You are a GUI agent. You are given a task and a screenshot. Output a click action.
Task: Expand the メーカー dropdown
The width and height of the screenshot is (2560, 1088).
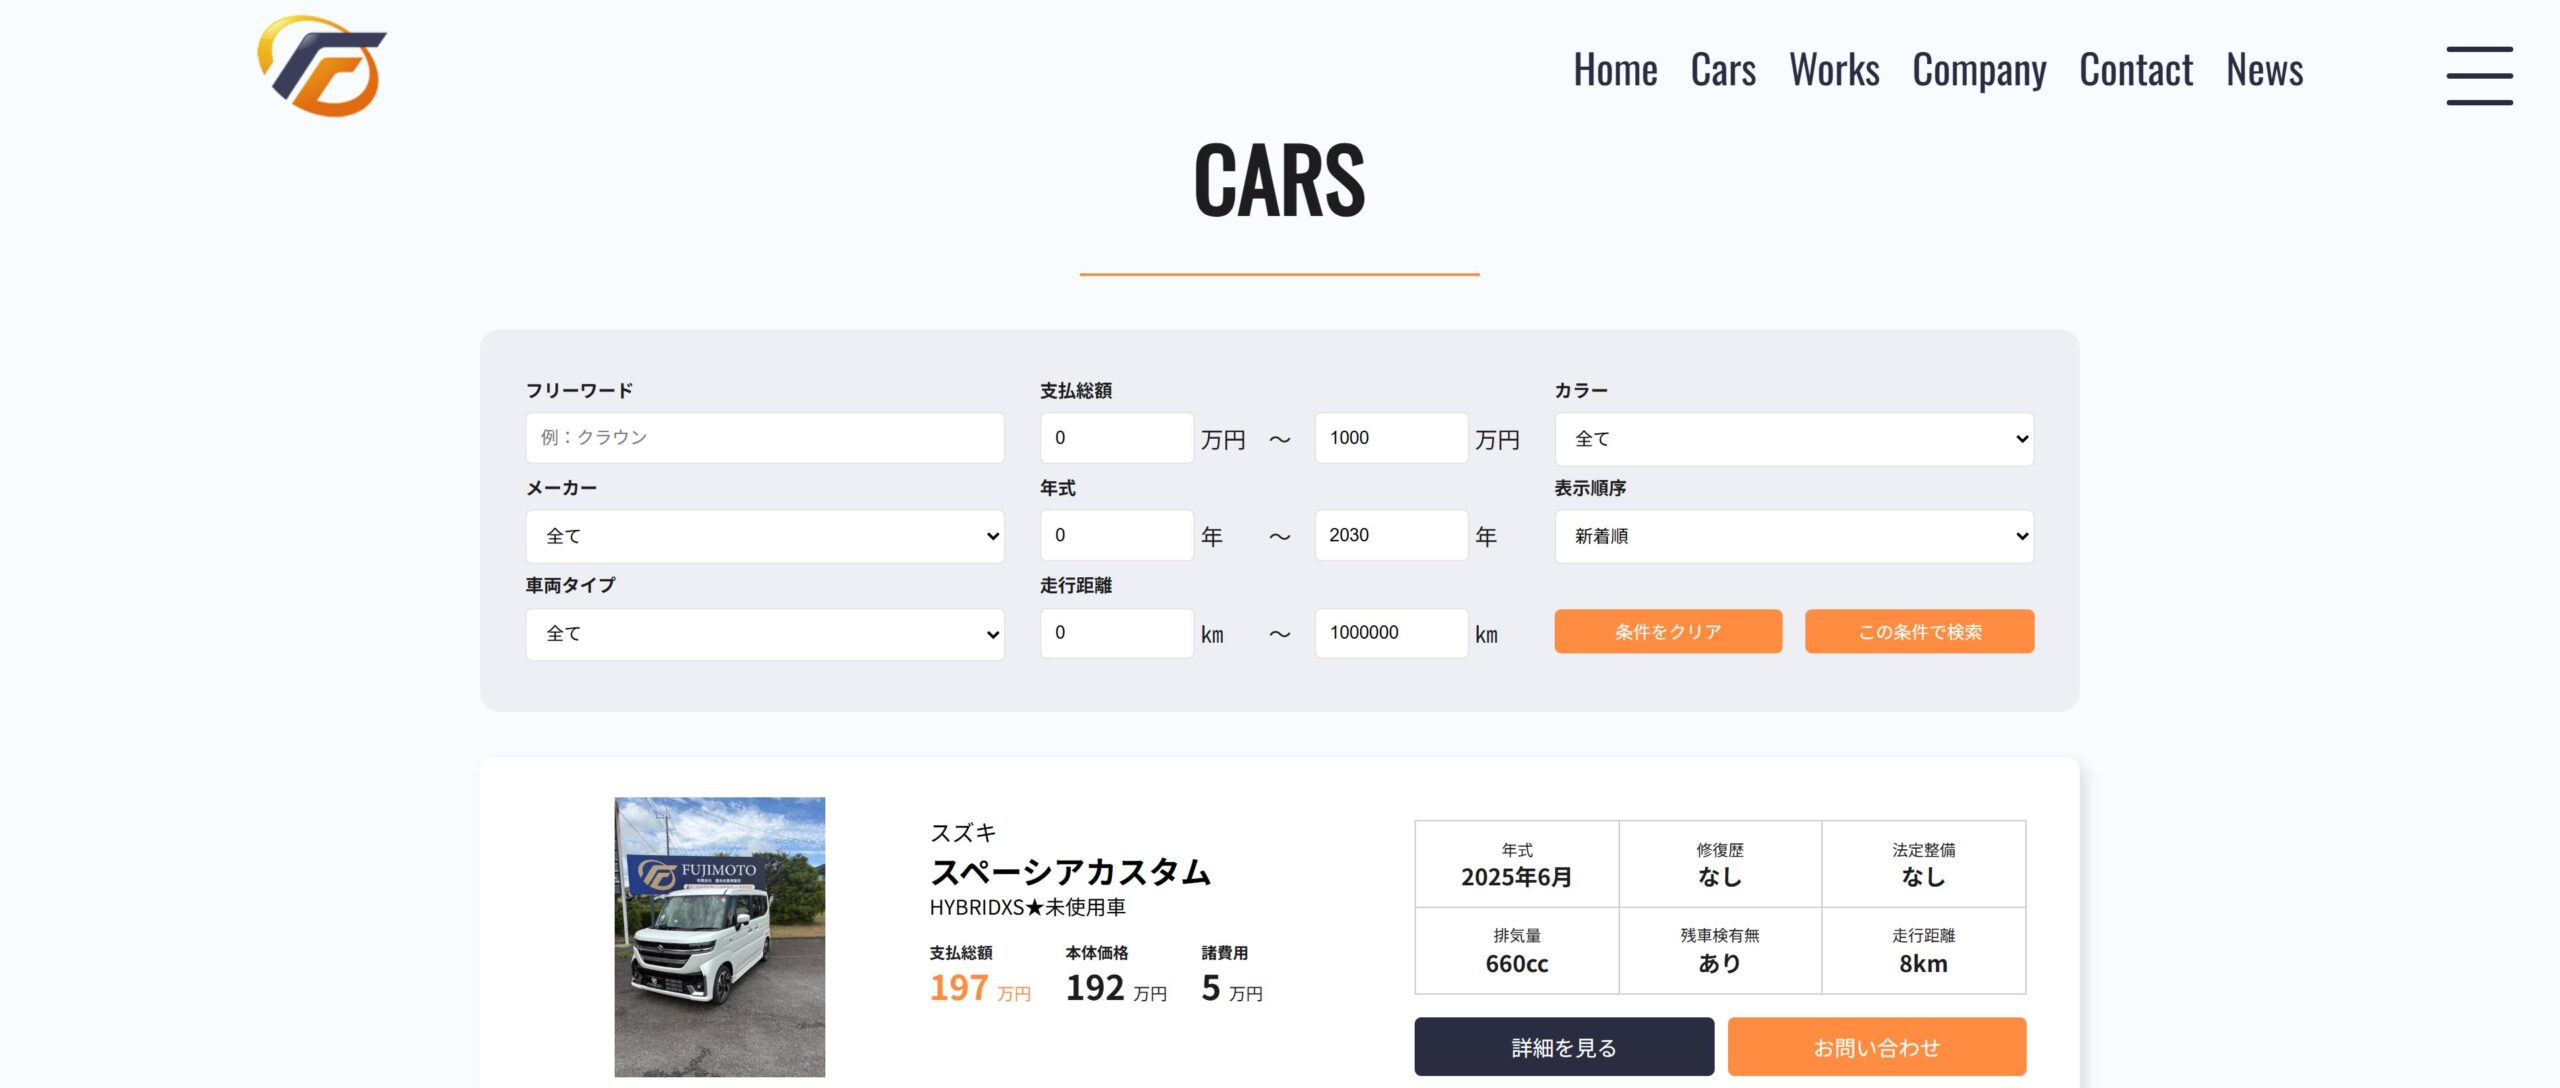(765, 536)
